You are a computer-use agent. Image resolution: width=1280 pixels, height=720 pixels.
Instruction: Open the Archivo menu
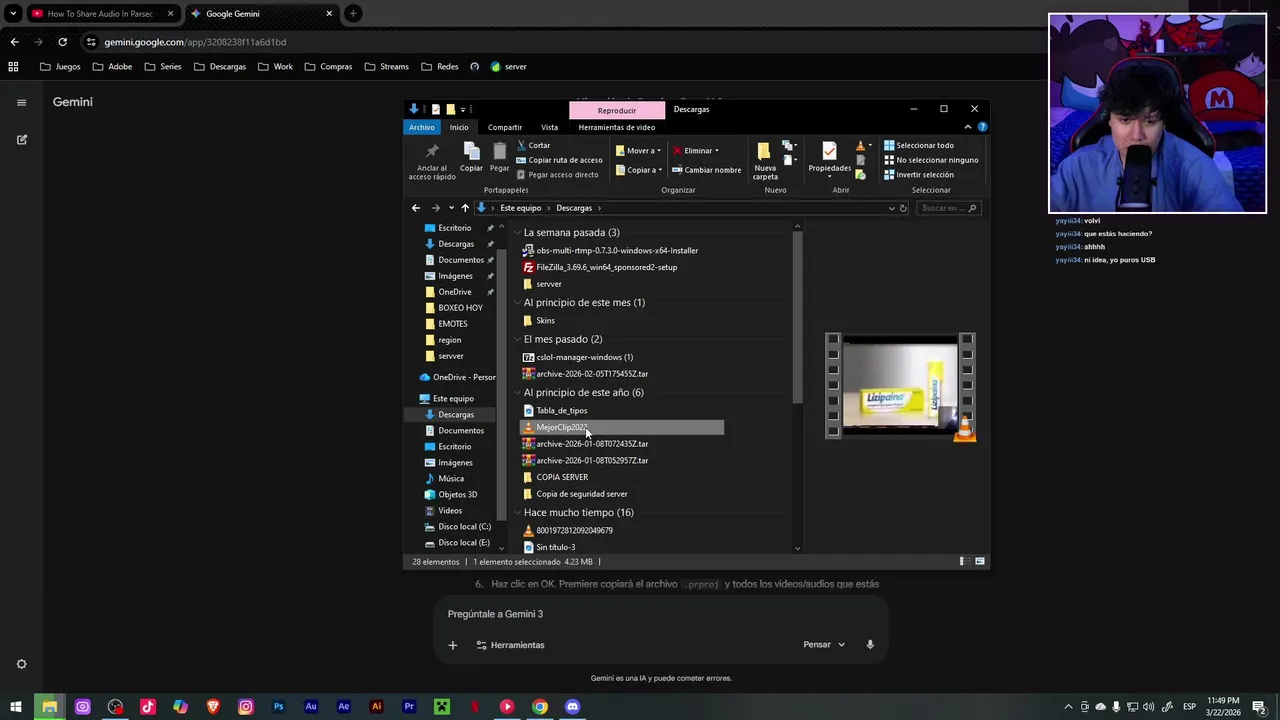coord(421,127)
